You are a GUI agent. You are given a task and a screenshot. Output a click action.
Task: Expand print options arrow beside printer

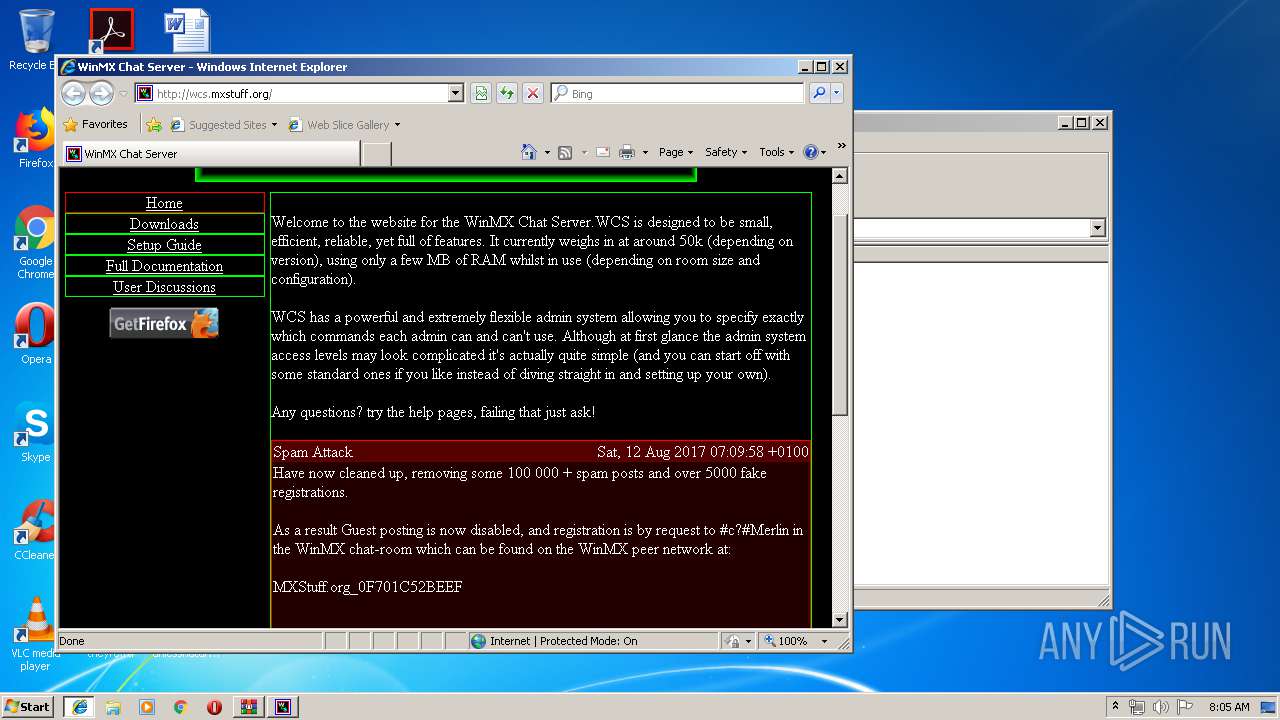click(x=645, y=153)
